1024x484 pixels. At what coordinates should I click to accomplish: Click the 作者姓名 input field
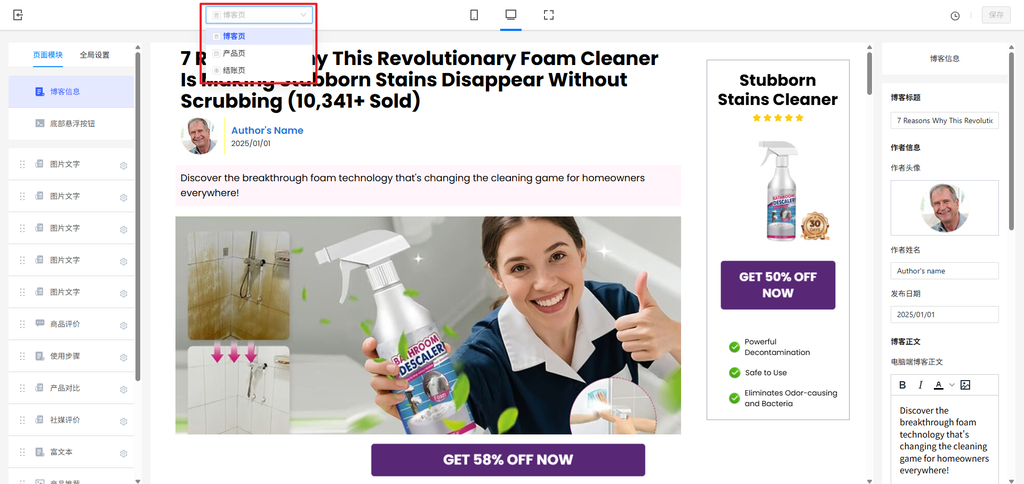point(944,270)
